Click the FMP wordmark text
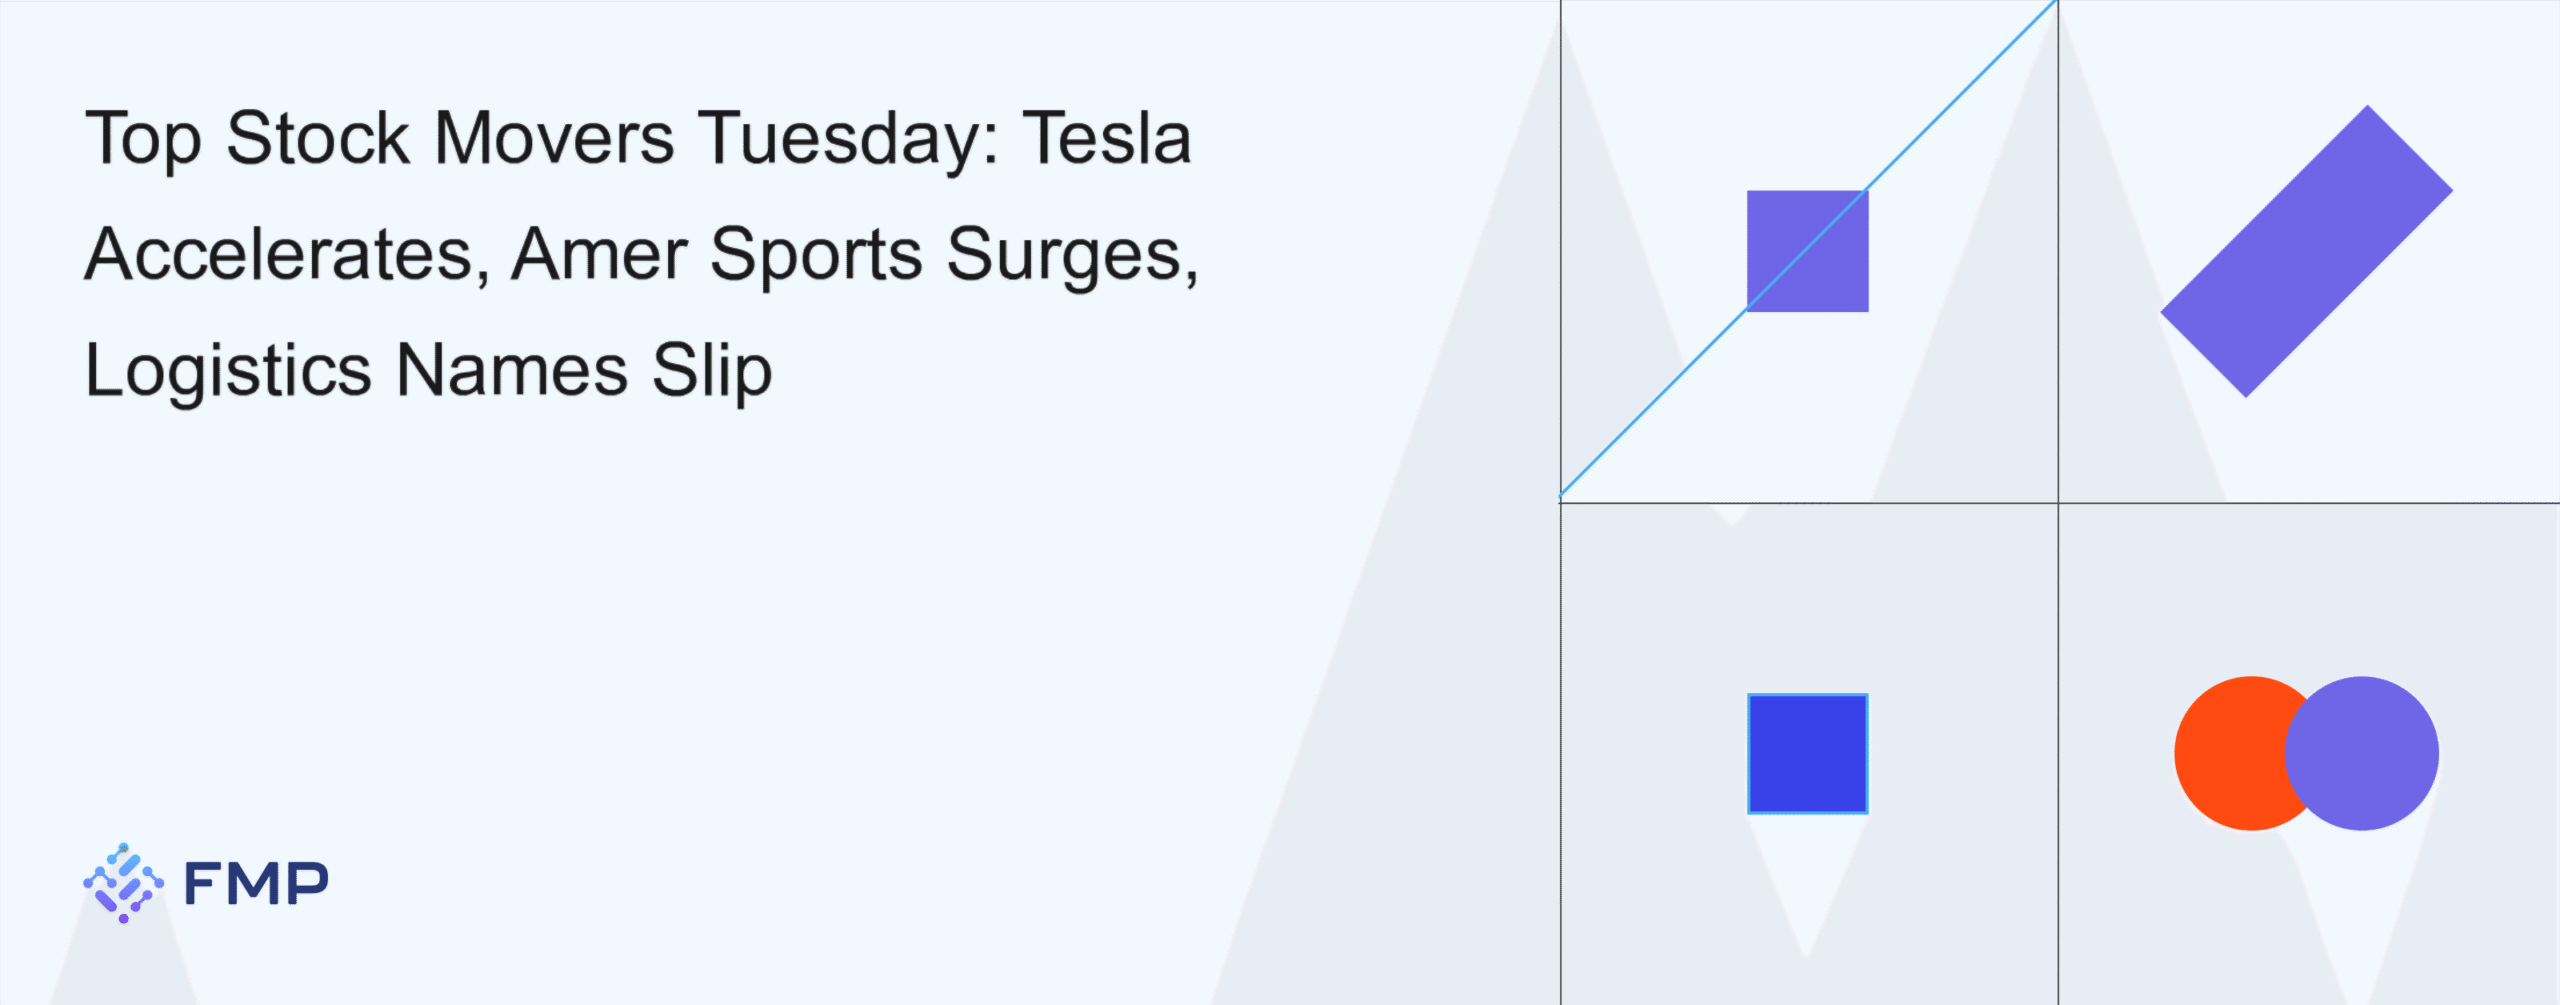 click(x=256, y=884)
